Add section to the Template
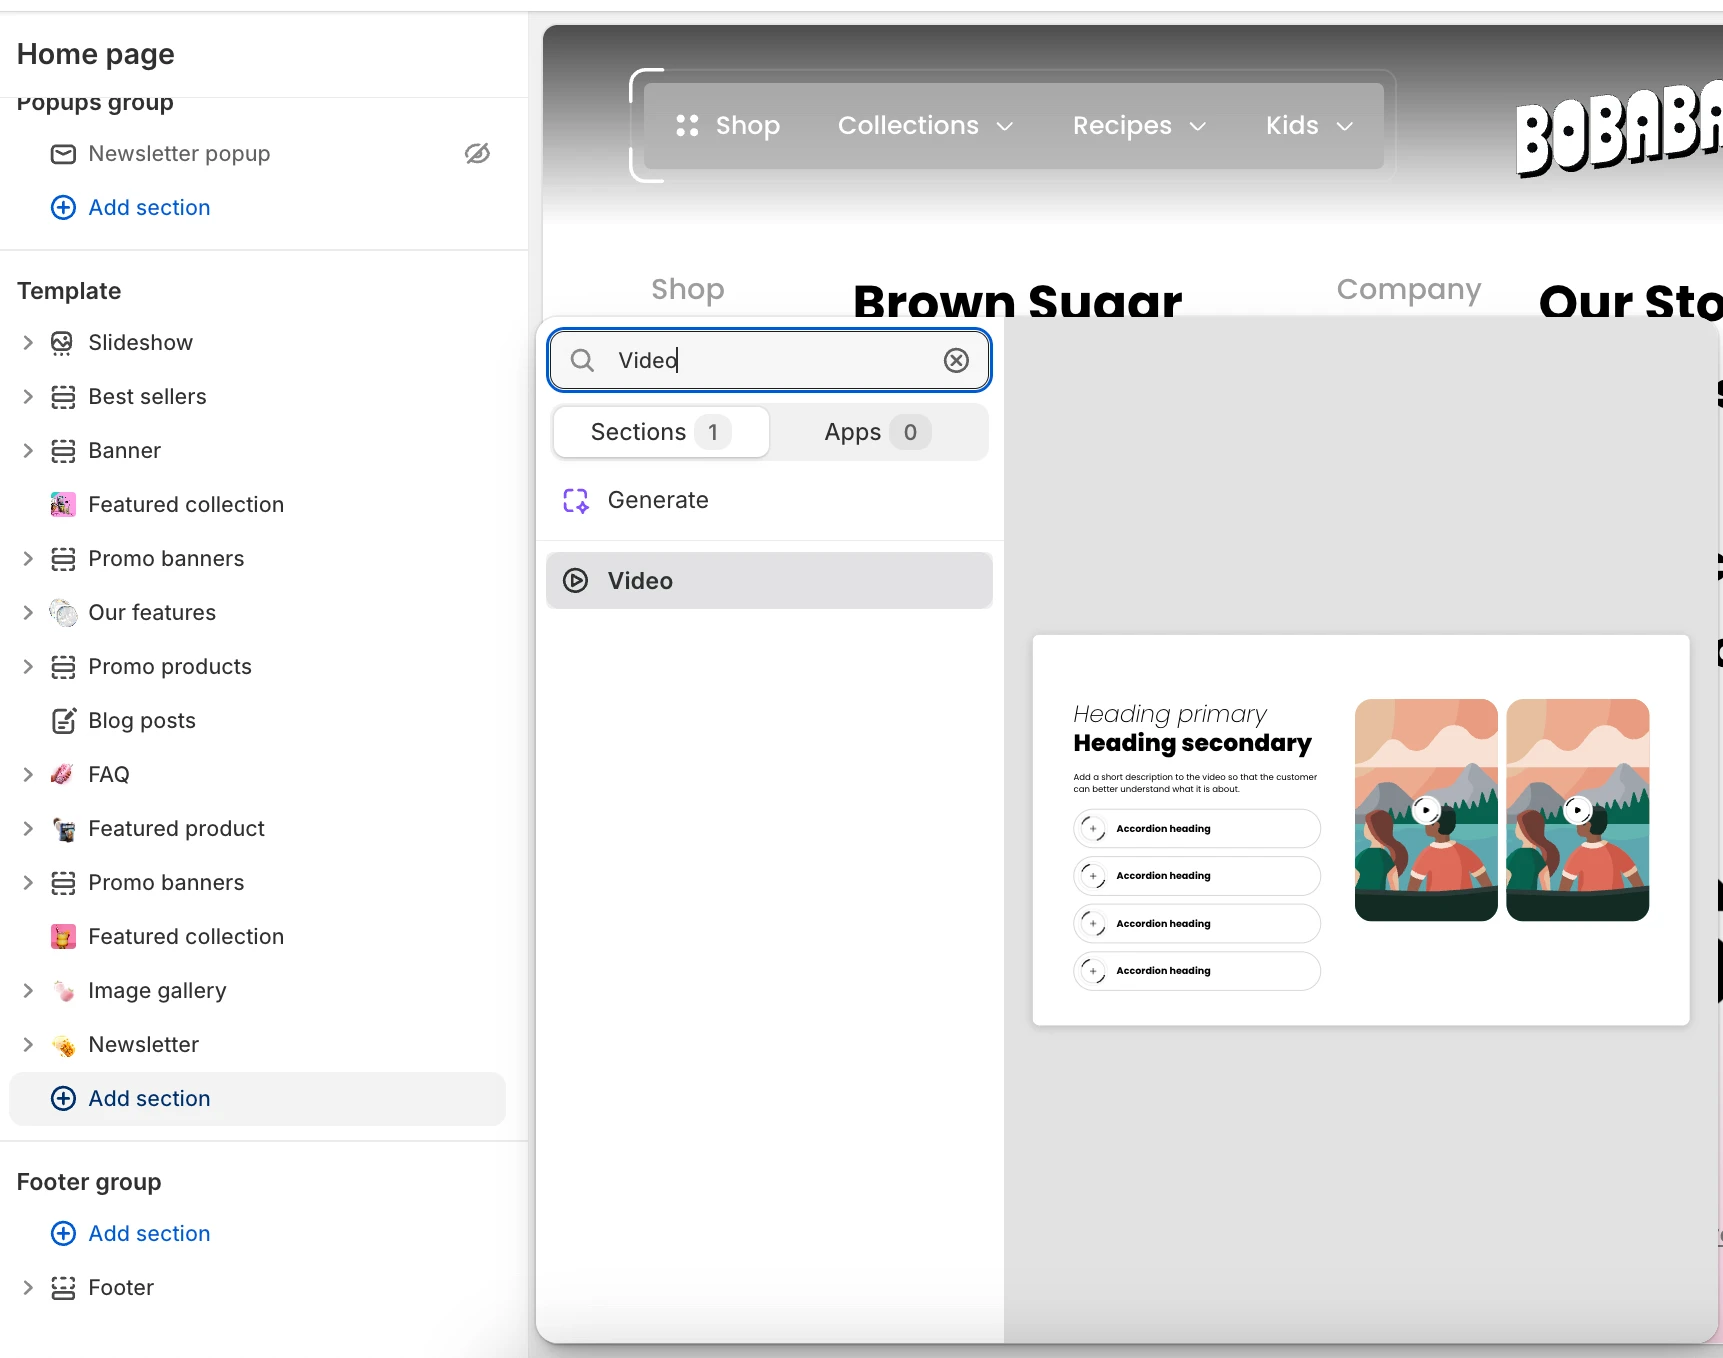Viewport: 1723px width, 1358px height. click(257, 1099)
